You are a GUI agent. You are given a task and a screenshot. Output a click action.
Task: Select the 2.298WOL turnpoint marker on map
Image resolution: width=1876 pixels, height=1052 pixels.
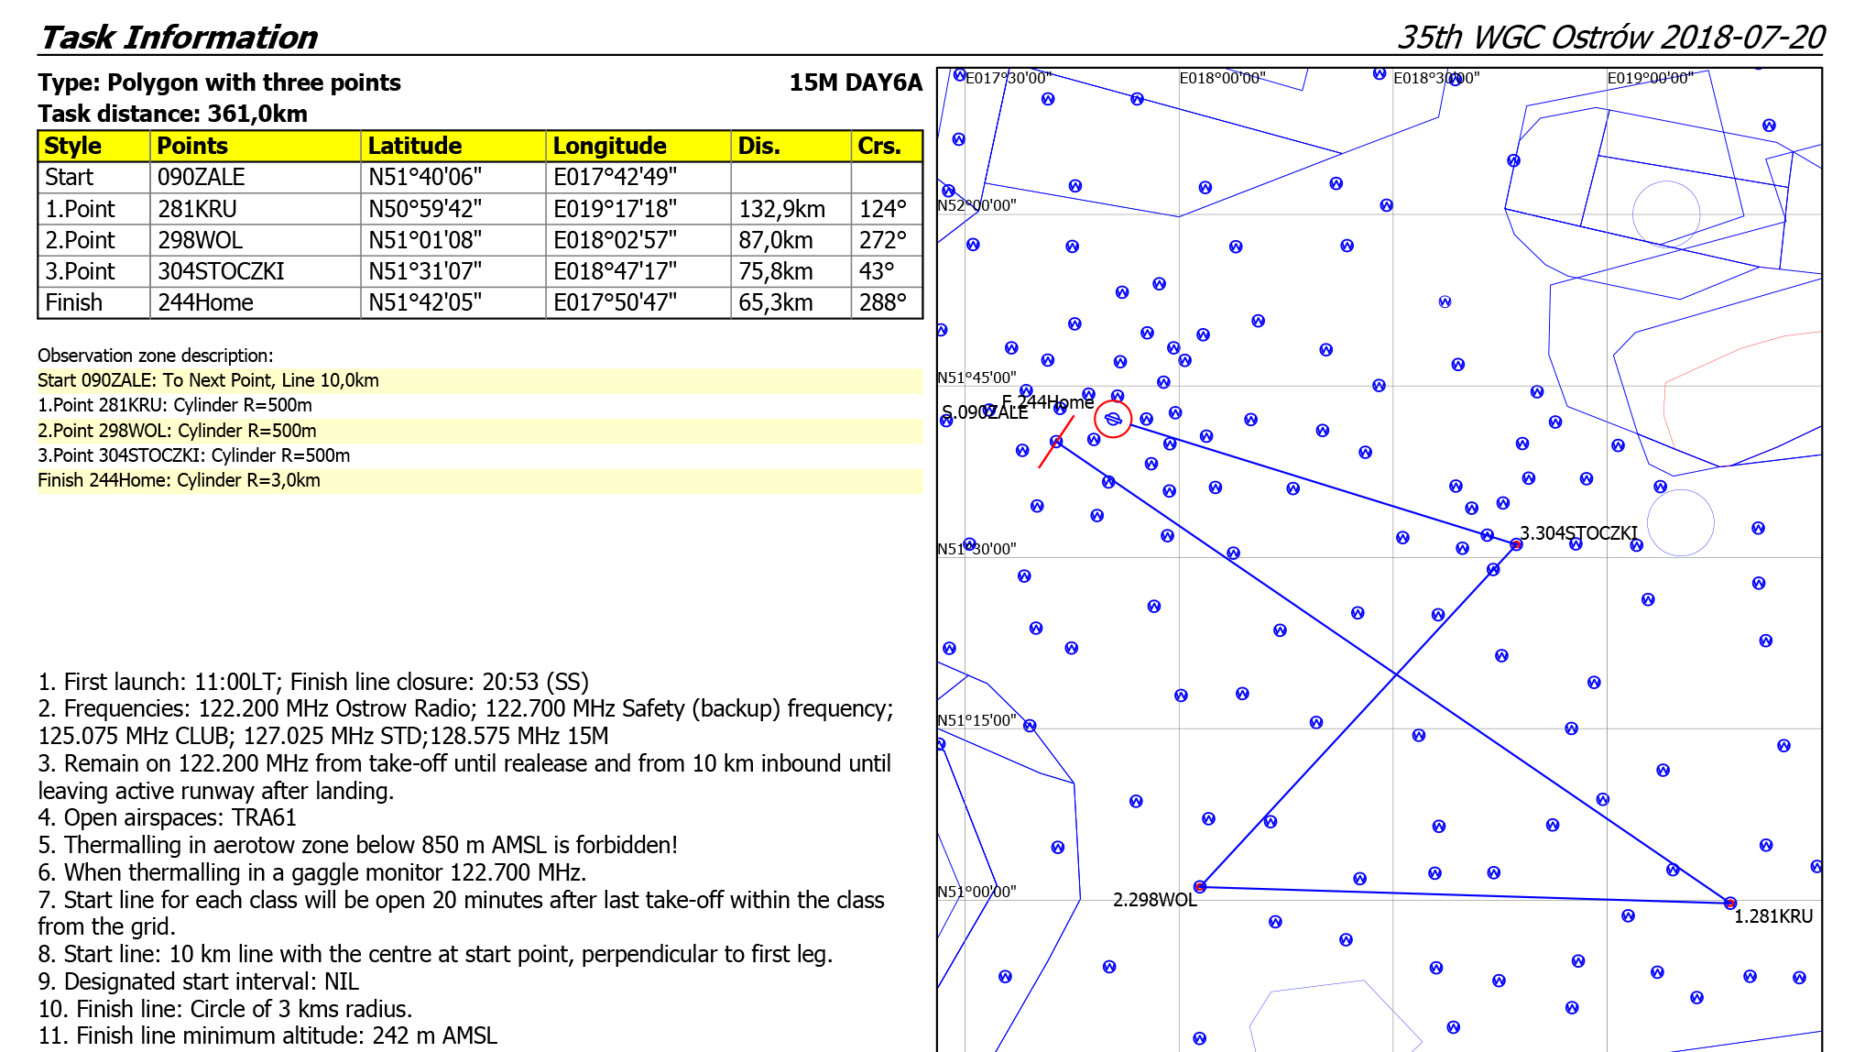pos(1200,887)
